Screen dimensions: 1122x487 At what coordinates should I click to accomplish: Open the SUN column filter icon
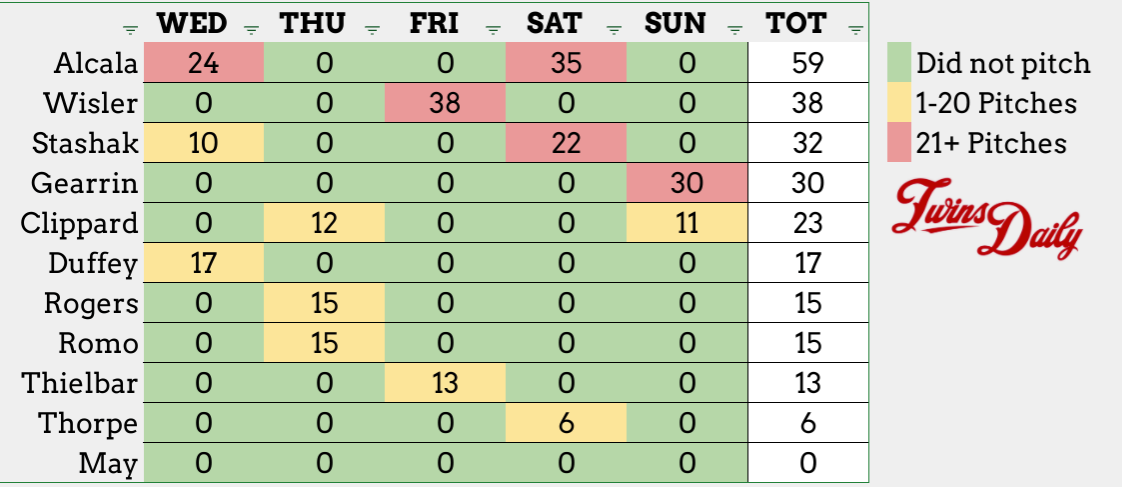[x=736, y=27]
